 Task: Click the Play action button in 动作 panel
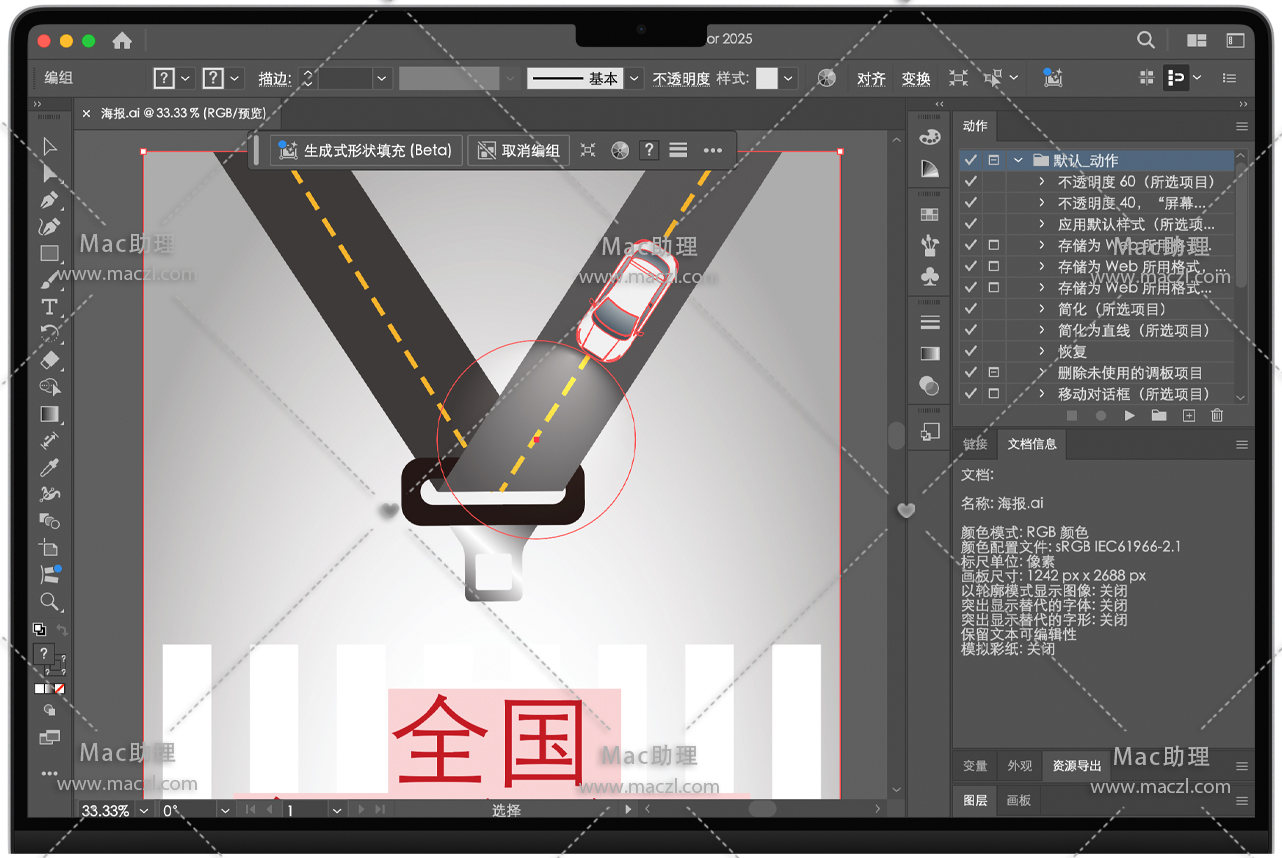click(x=1130, y=415)
